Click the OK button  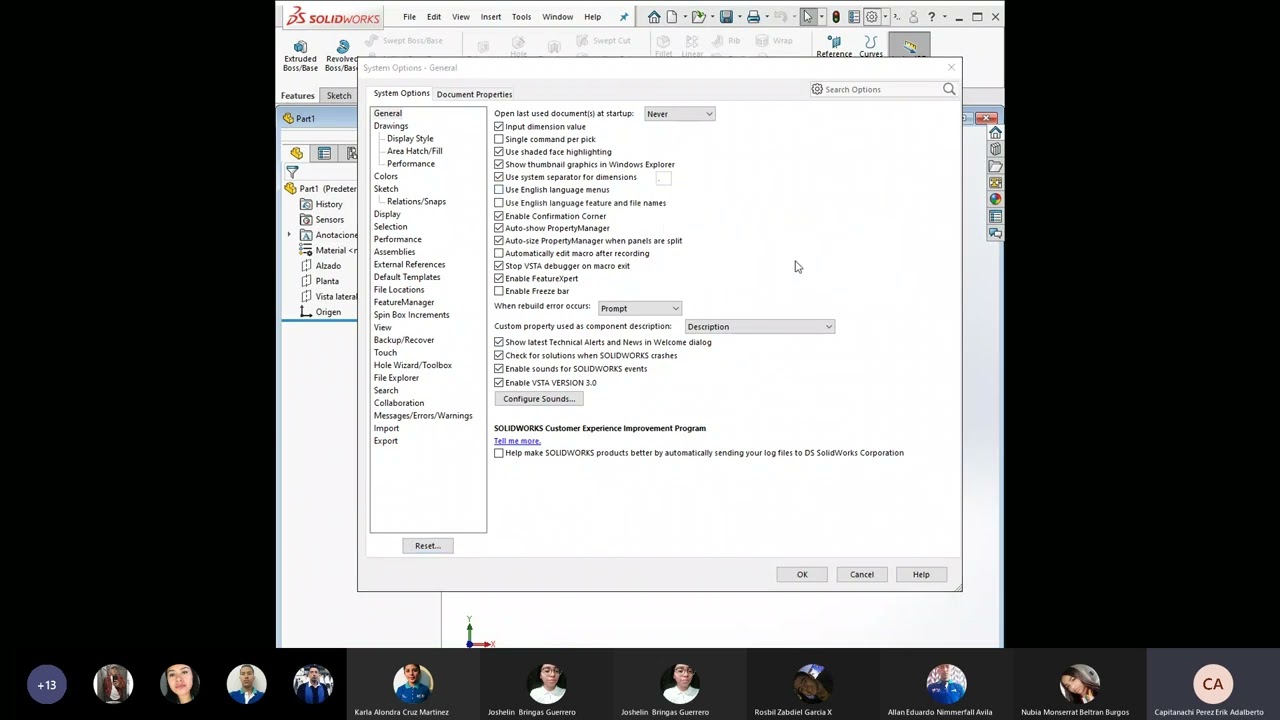[802, 575]
